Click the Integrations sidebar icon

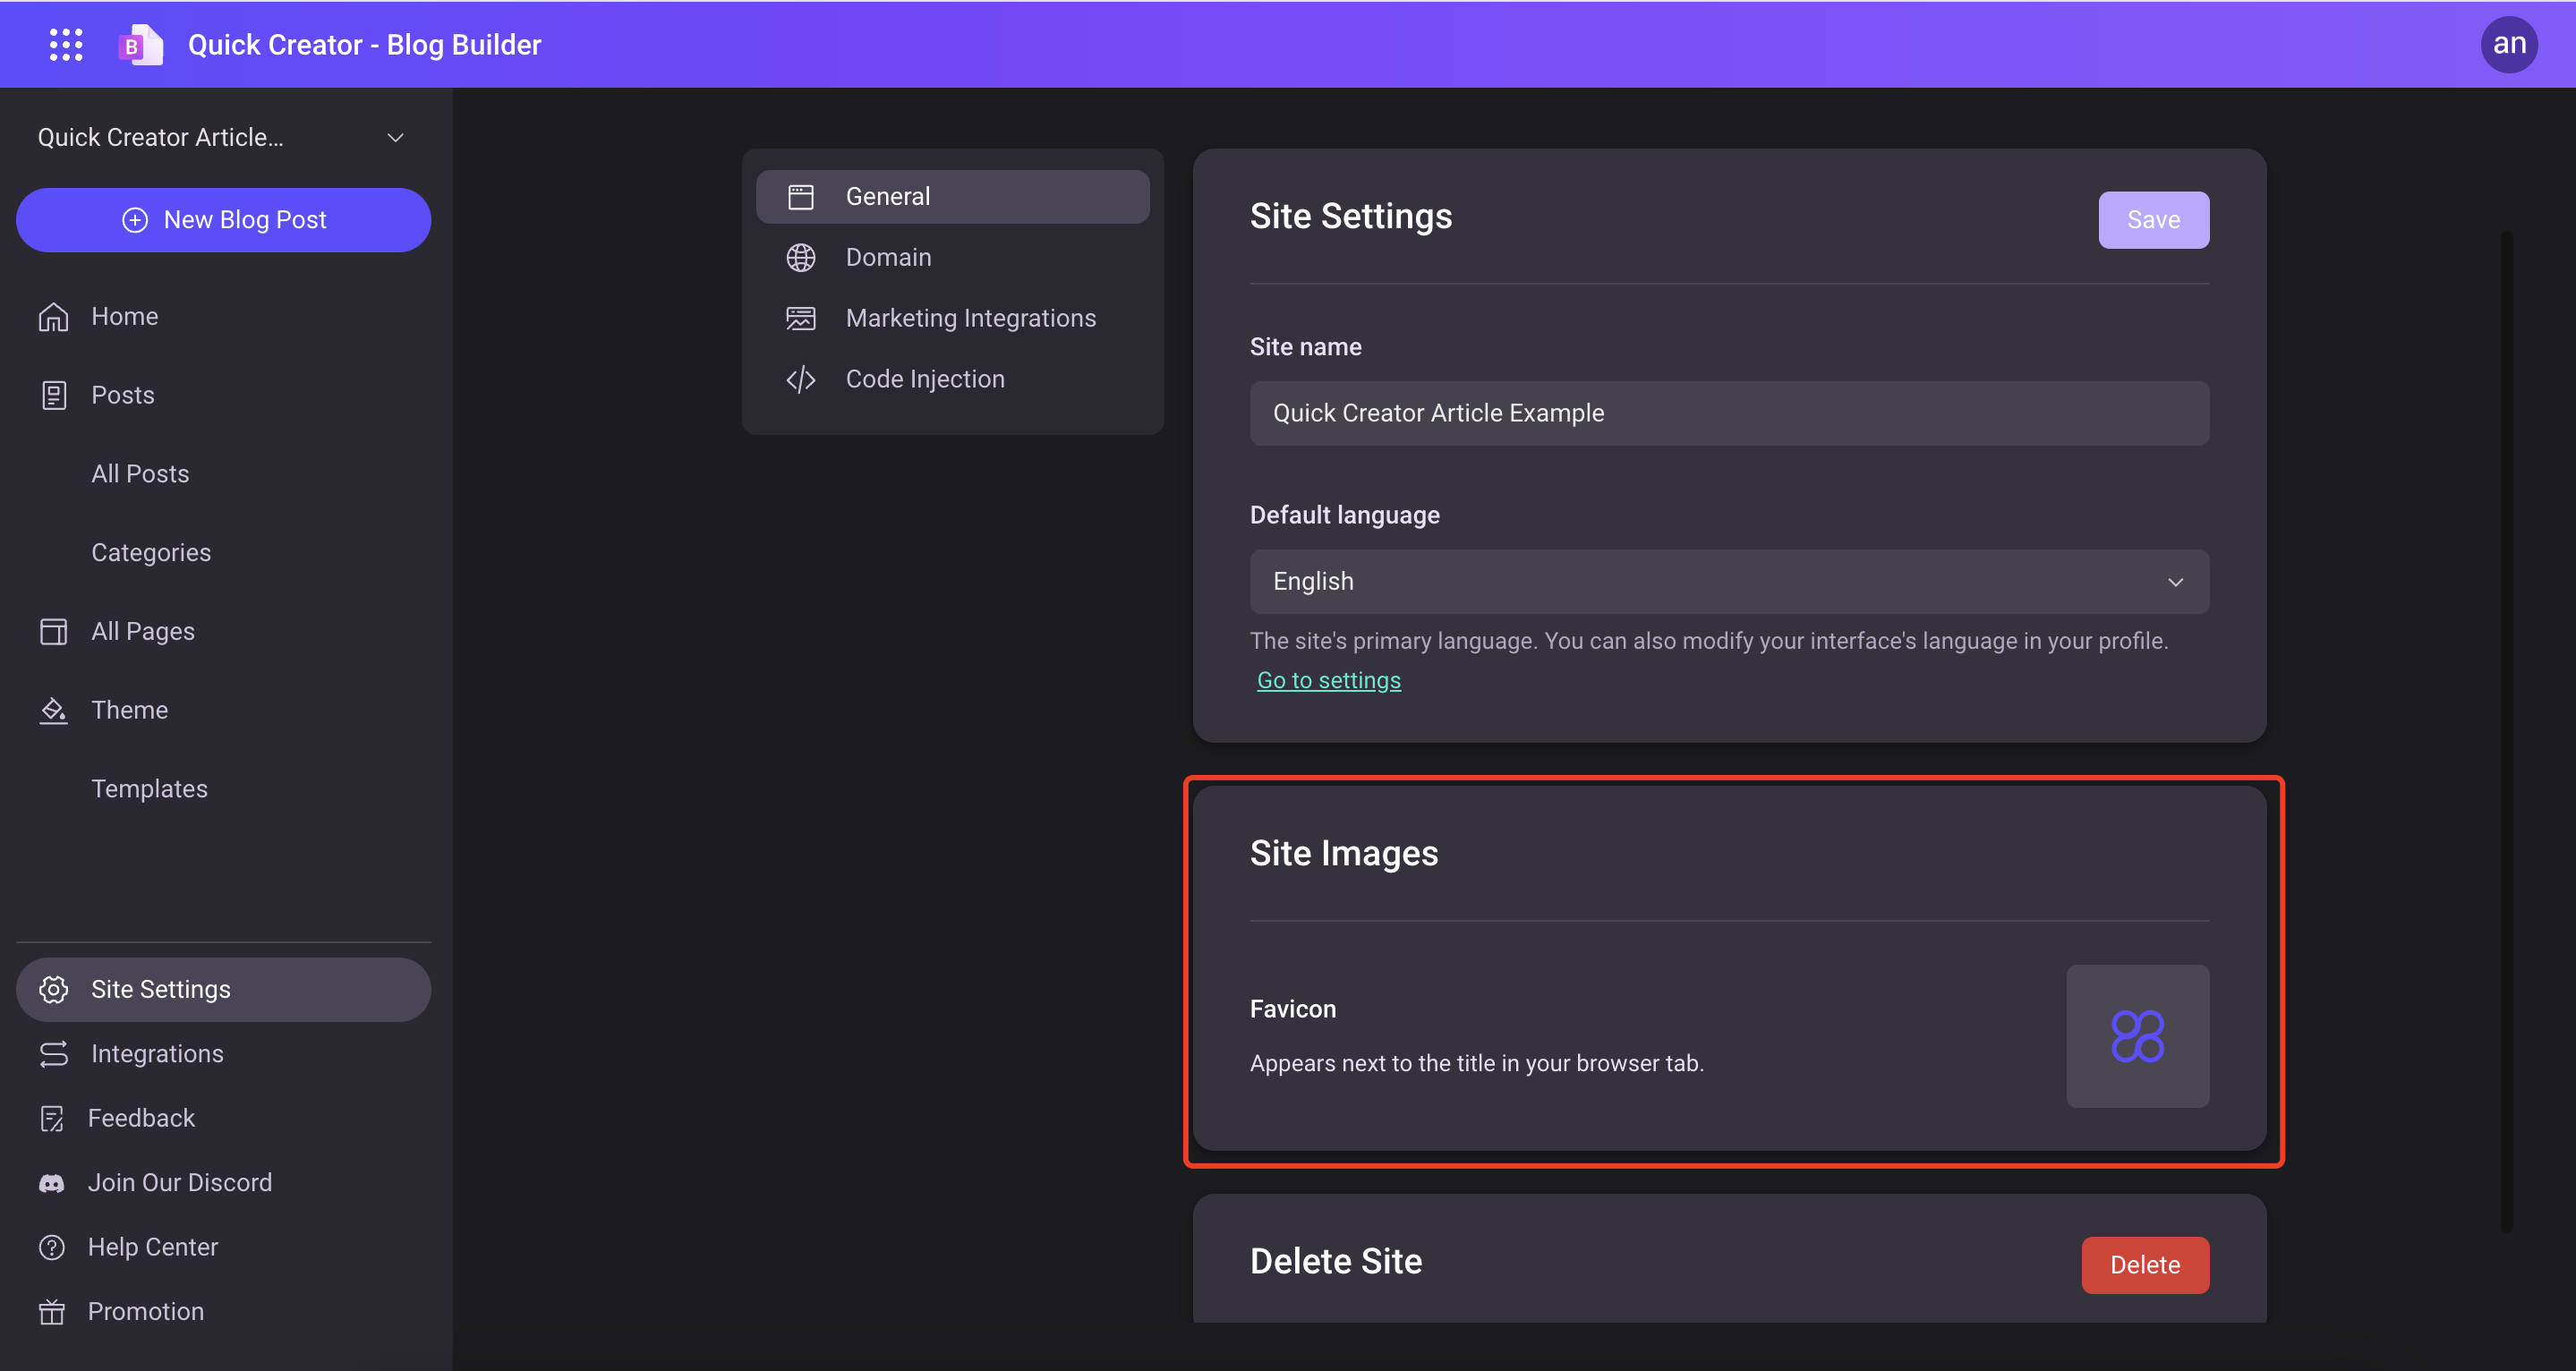coord(55,1054)
